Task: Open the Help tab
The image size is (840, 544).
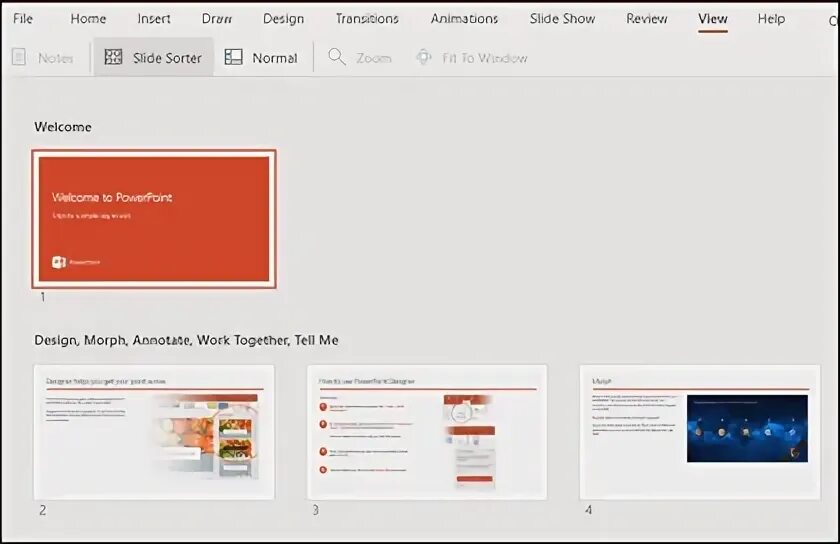Action: 771,19
